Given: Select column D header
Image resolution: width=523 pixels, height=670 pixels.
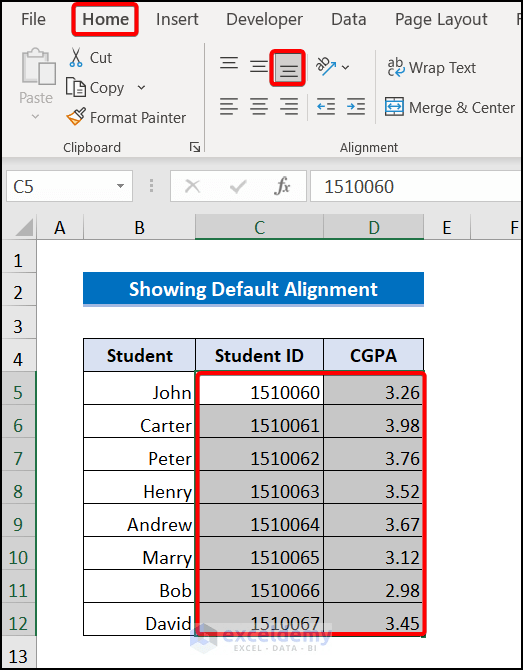Looking at the screenshot, I should [x=373, y=227].
